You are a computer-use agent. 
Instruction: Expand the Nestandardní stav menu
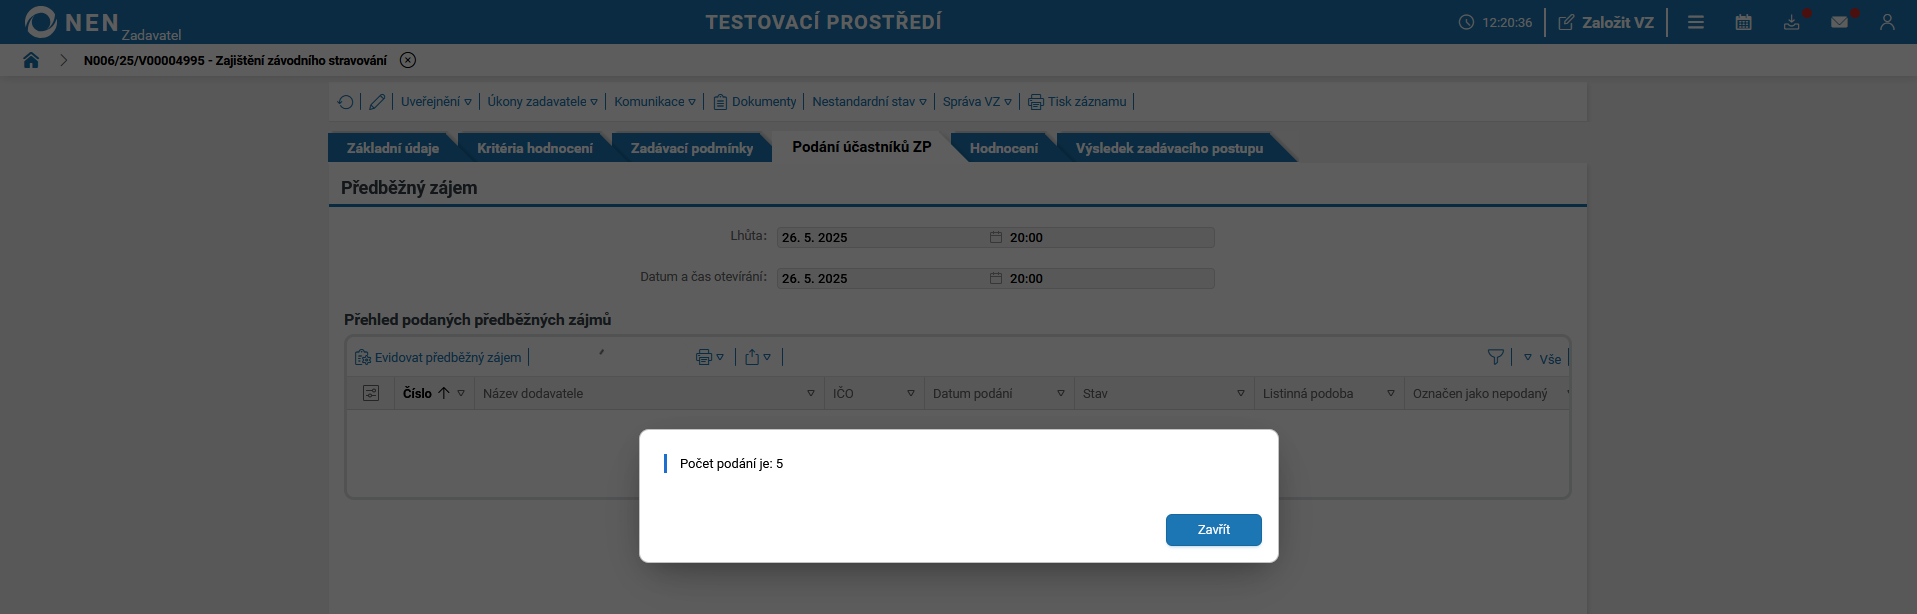pos(869,102)
